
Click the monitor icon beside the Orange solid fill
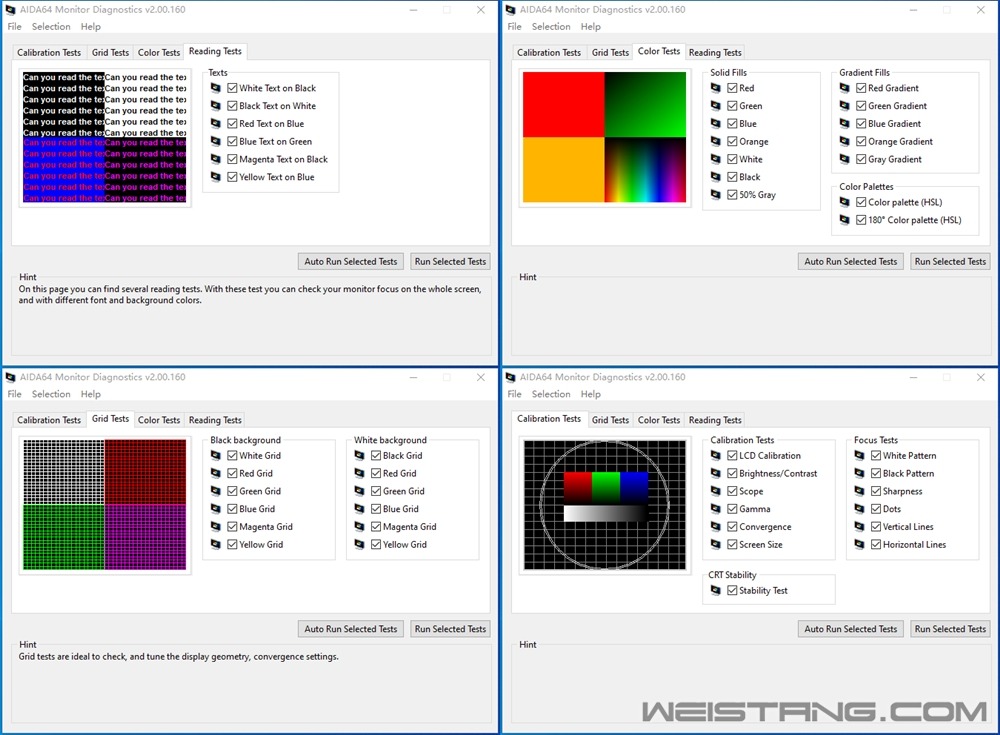click(716, 142)
